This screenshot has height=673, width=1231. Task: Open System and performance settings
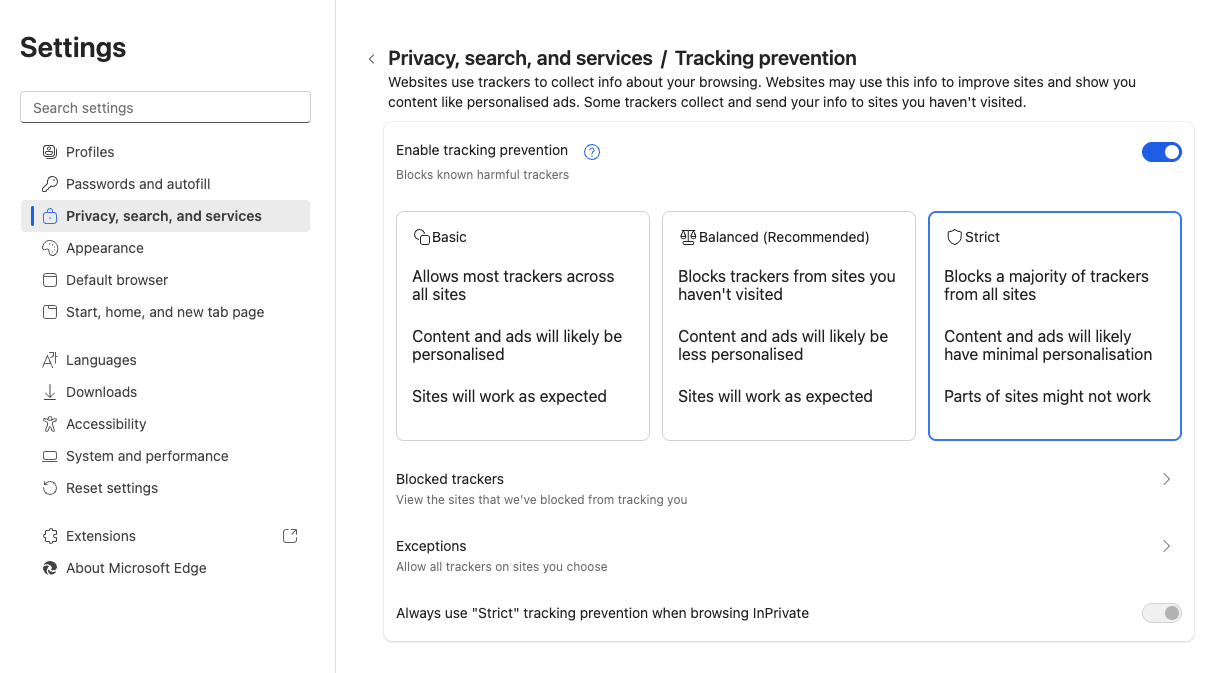click(147, 456)
